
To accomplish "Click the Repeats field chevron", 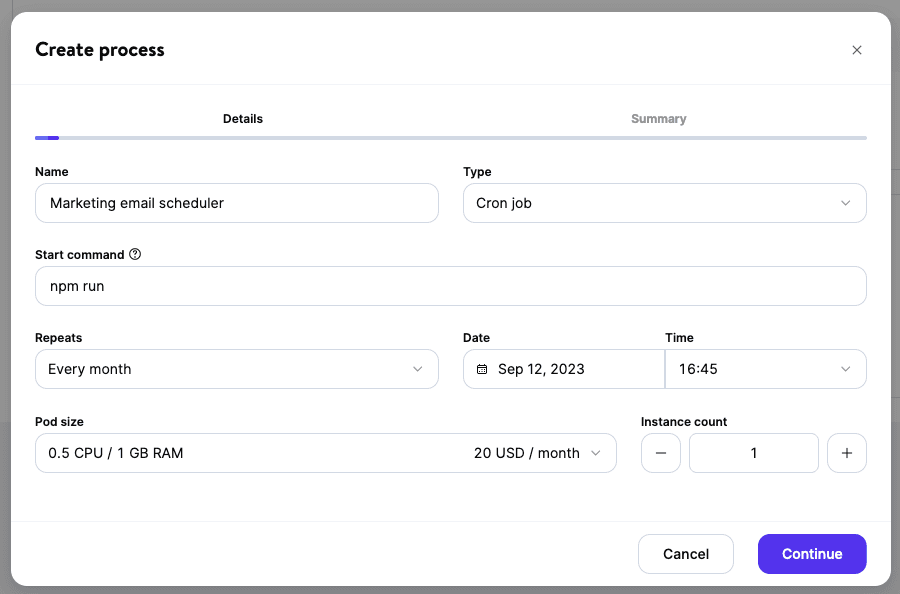I will (418, 369).
